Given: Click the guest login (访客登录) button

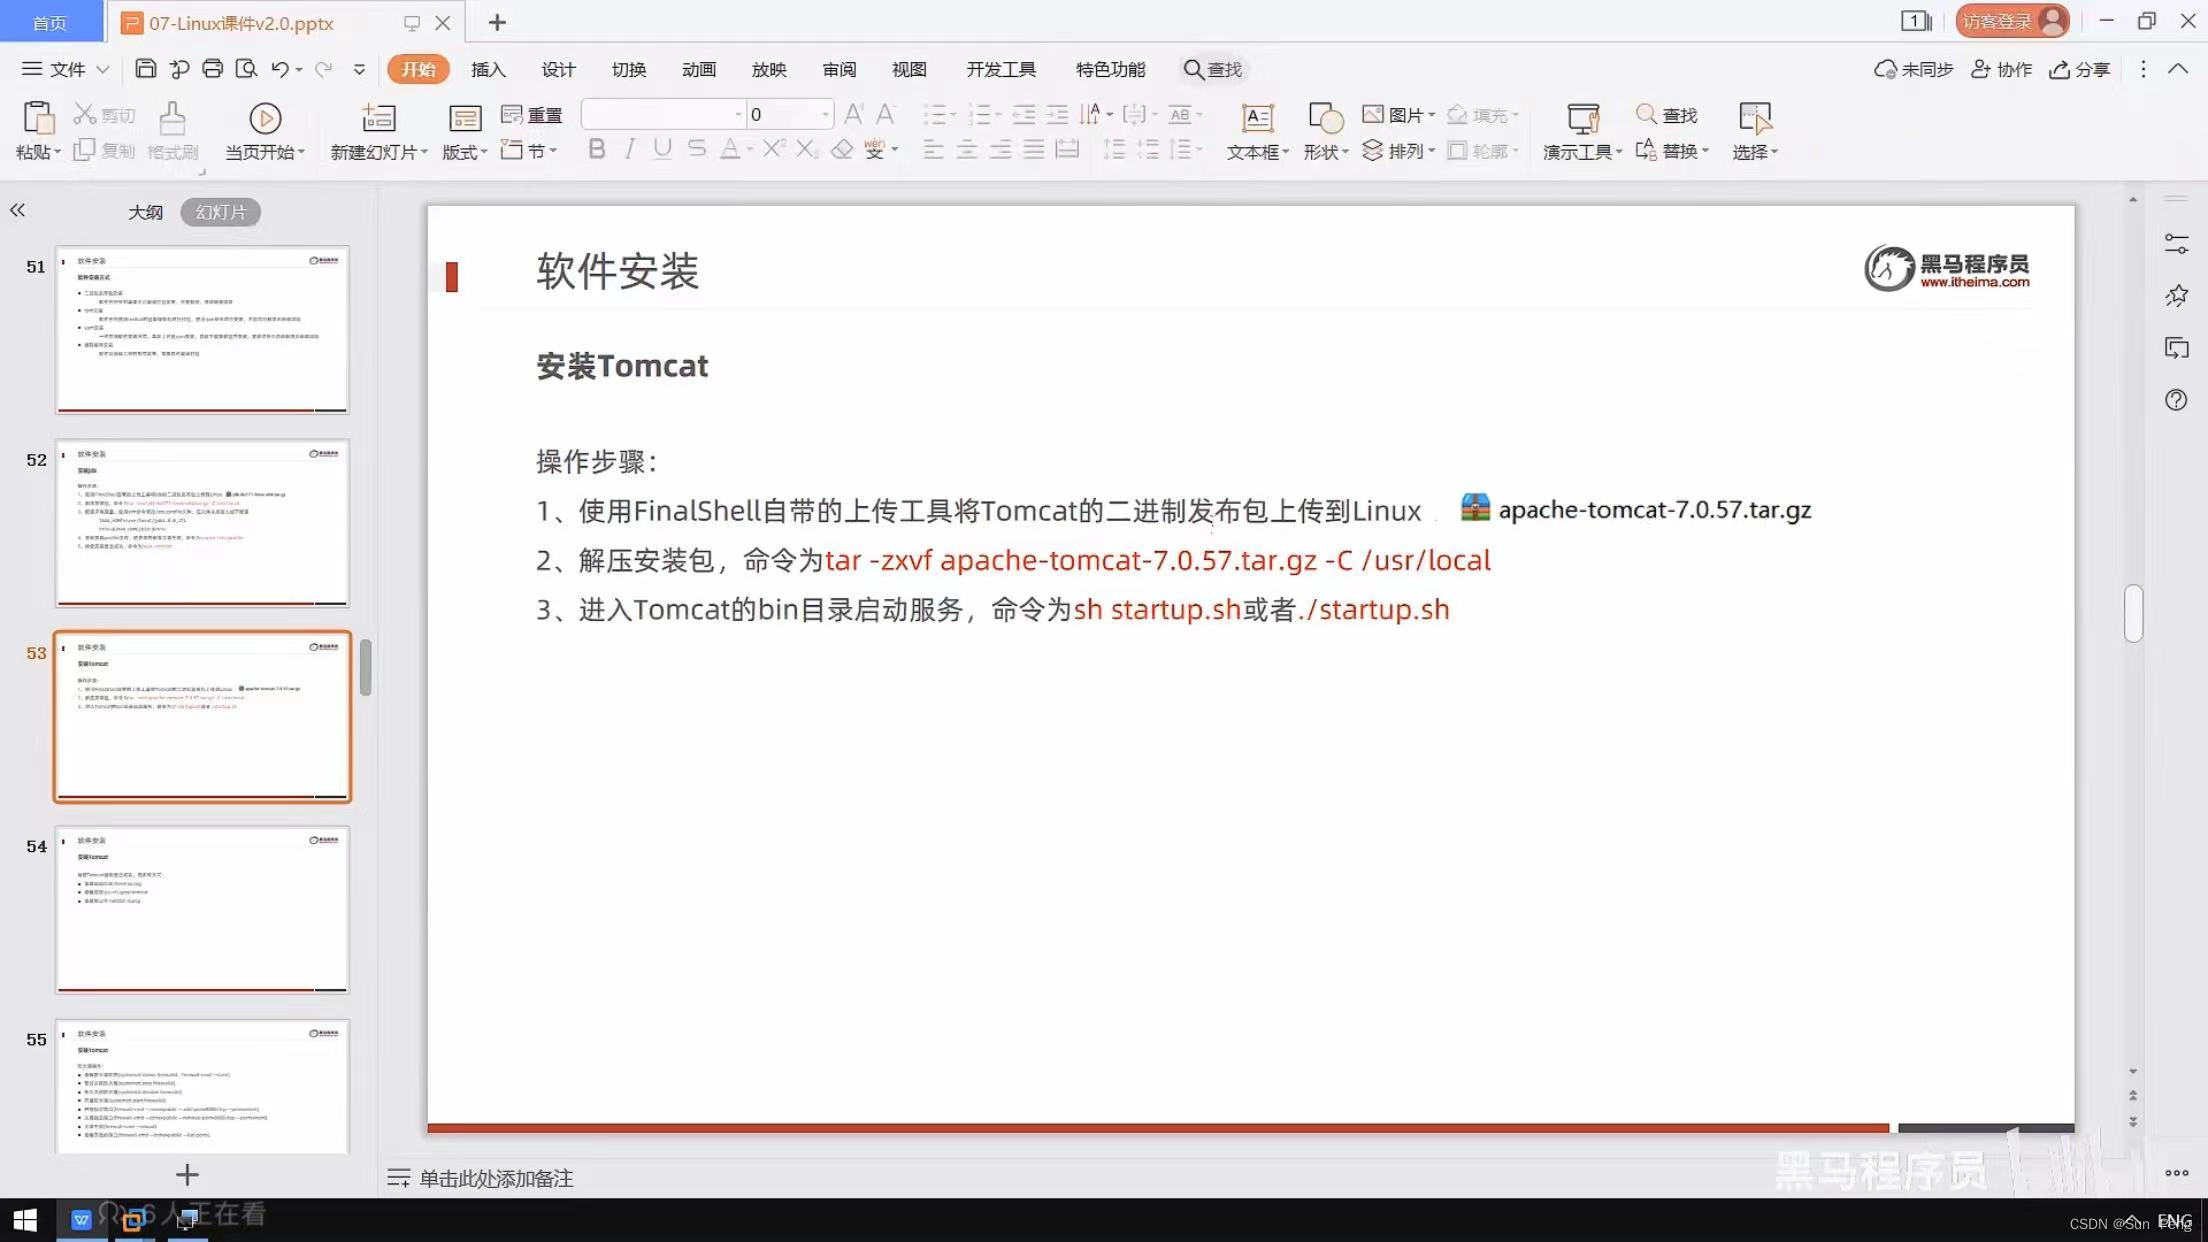Looking at the screenshot, I should [2013, 21].
